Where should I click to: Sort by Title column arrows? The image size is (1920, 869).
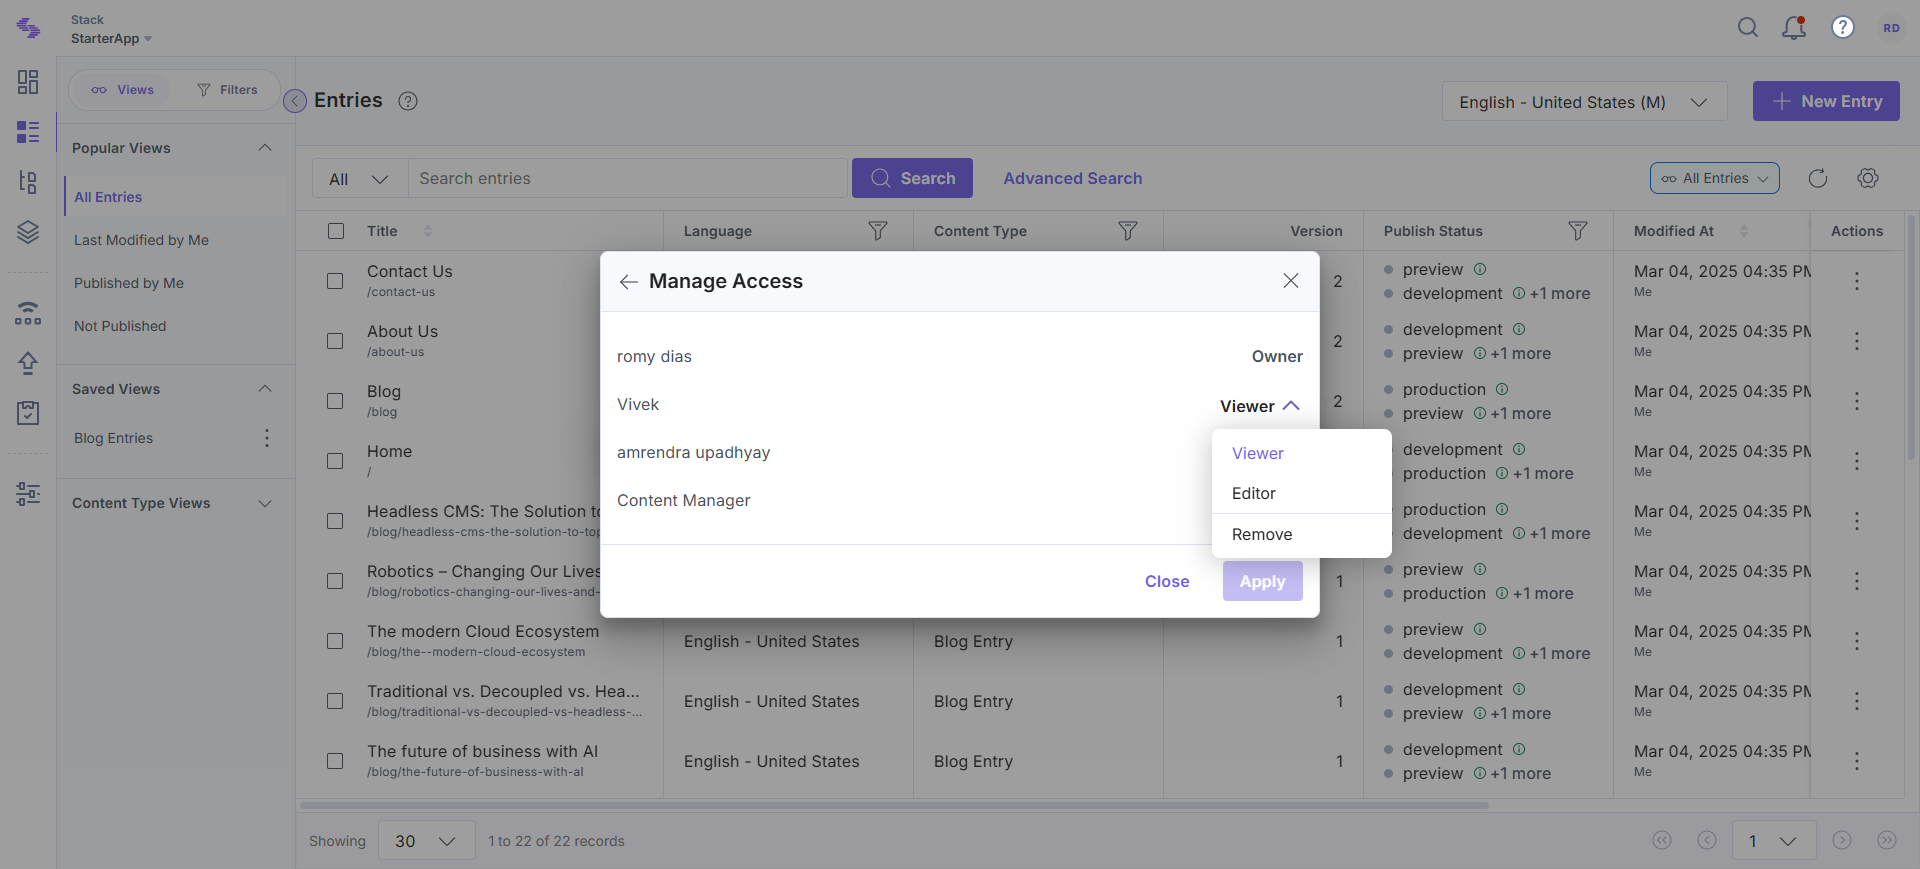[428, 231]
